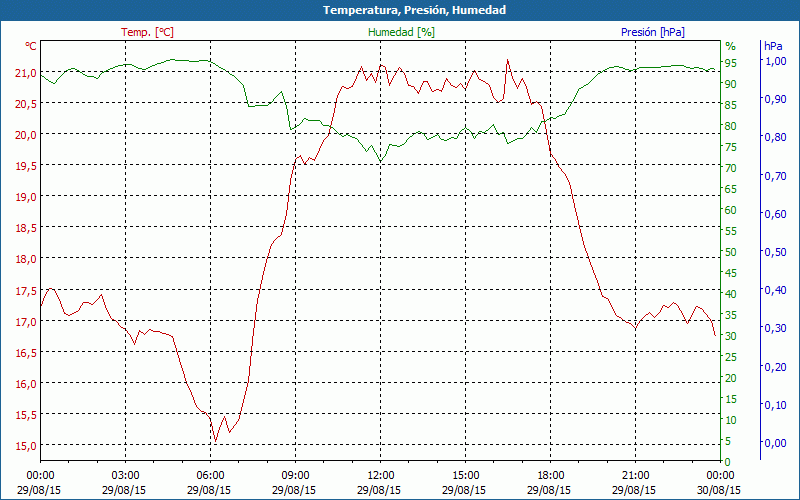Click the '18,5' temperature axis value
This screenshot has width=800, height=500.
(26, 229)
